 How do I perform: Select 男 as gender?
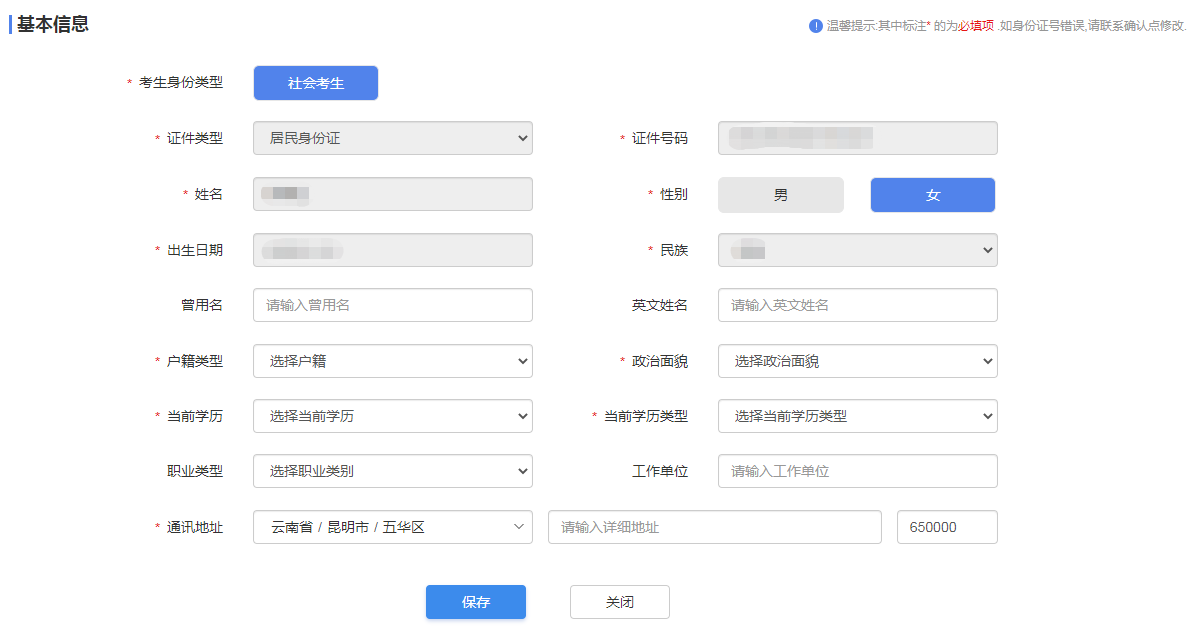[780, 195]
